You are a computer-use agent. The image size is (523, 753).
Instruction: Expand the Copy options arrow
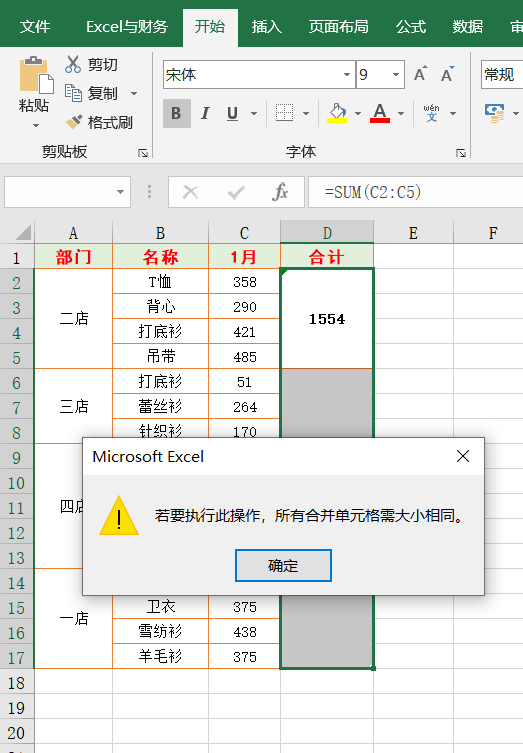click(x=134, y=93)
